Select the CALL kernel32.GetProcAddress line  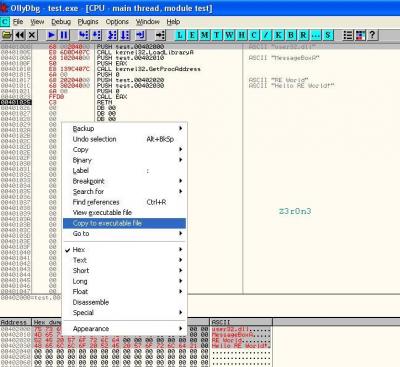tap(149, 69)
